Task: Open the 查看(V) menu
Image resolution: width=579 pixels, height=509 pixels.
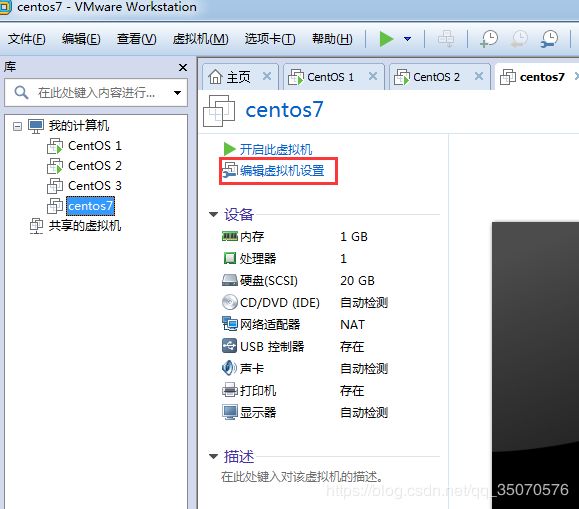Action: 137,39
